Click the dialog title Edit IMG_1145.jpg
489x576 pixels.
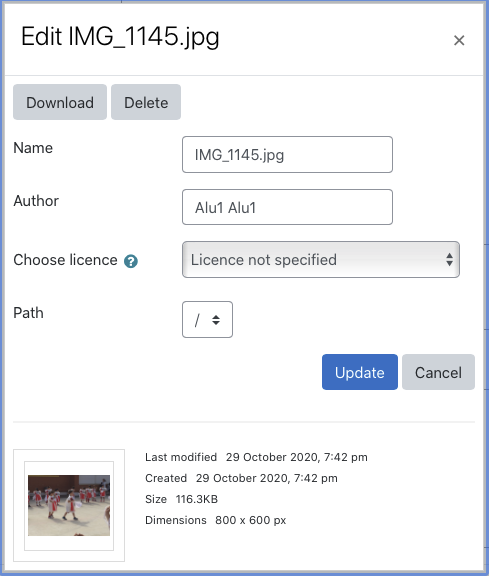pos(120,37)
